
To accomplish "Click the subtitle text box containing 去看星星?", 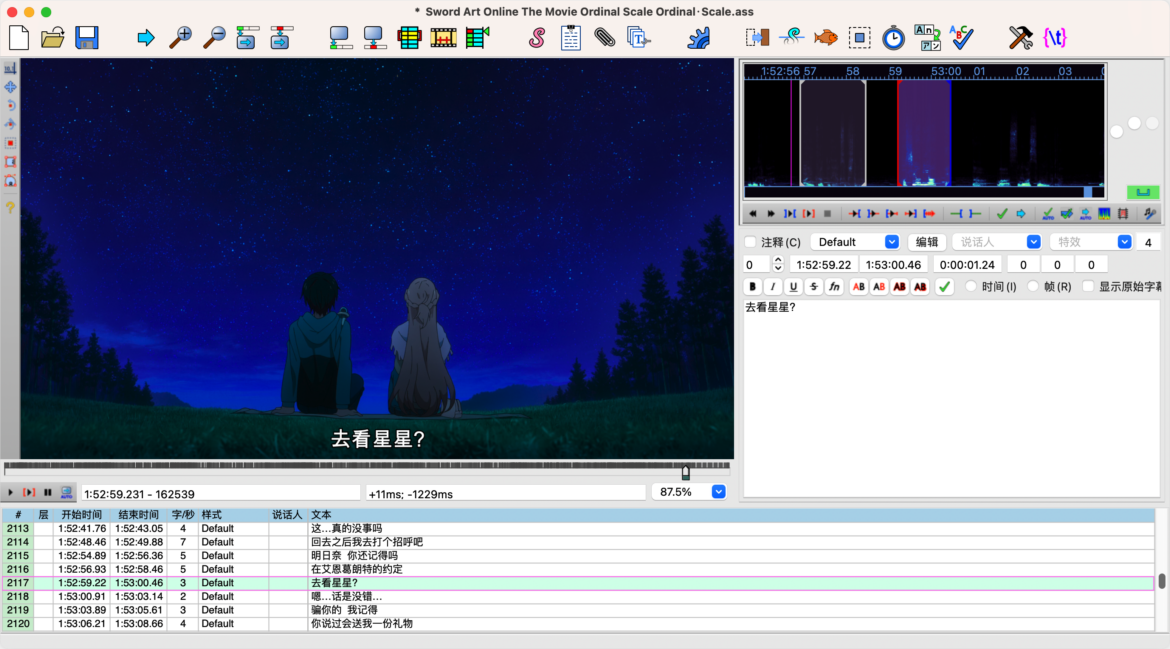I will 951,398.
